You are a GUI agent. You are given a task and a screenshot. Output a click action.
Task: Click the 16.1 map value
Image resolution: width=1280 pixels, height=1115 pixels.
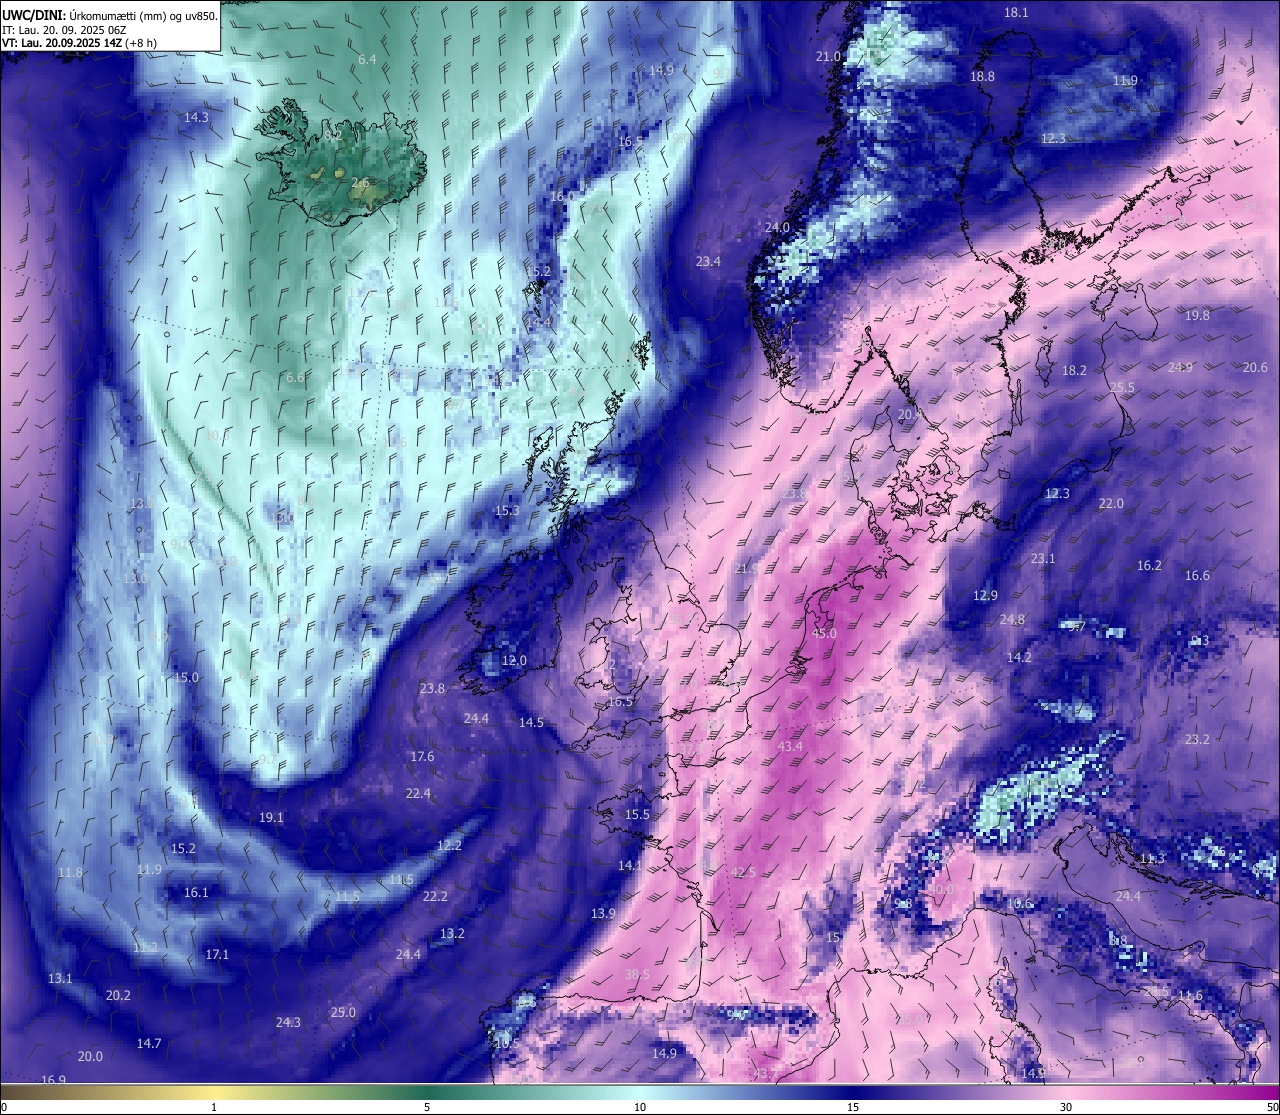pyautogui.click(x=196, y=892)
